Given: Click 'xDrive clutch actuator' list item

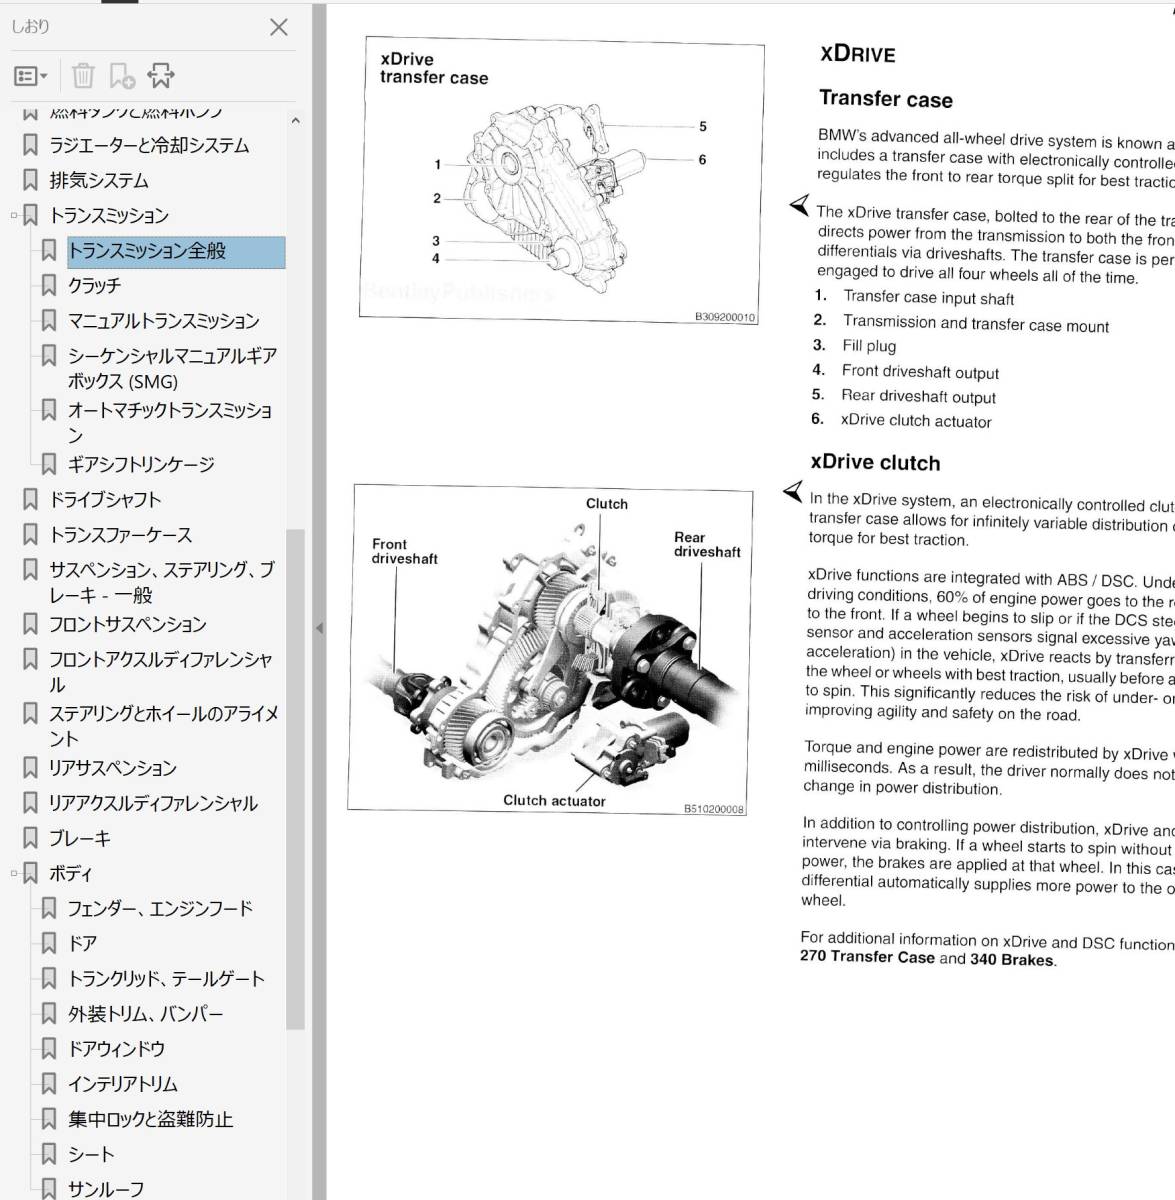Looking at the screenshot, I should click(x=916, y=421).
